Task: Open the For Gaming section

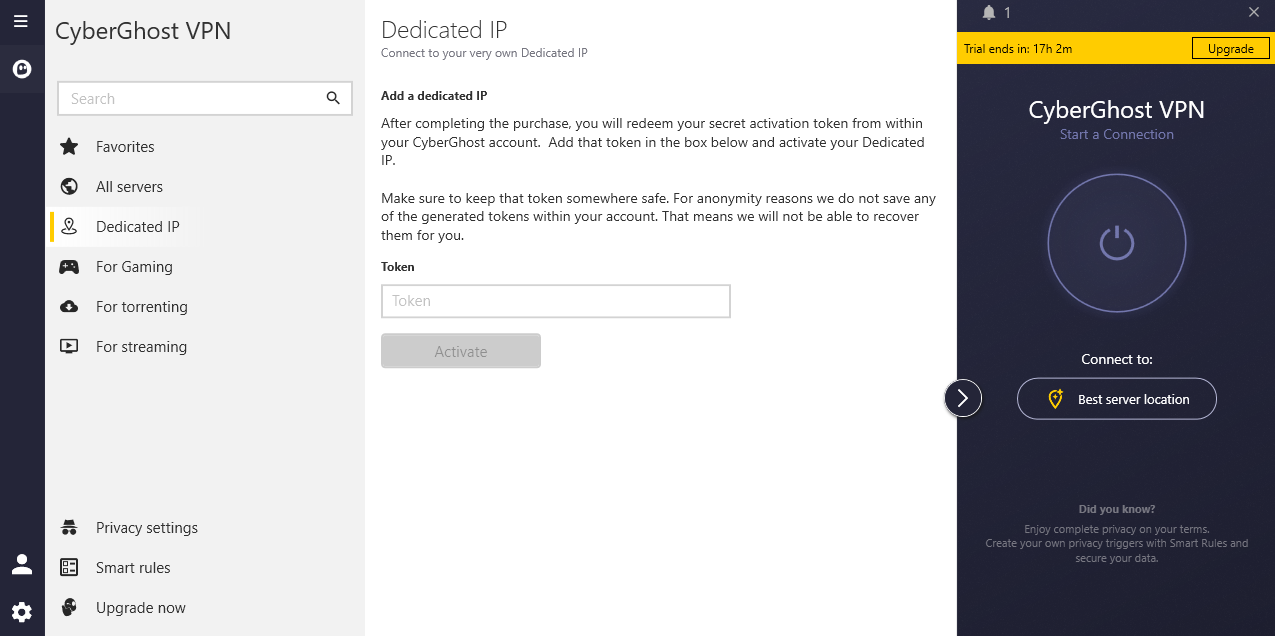Action: click(134, 267)
